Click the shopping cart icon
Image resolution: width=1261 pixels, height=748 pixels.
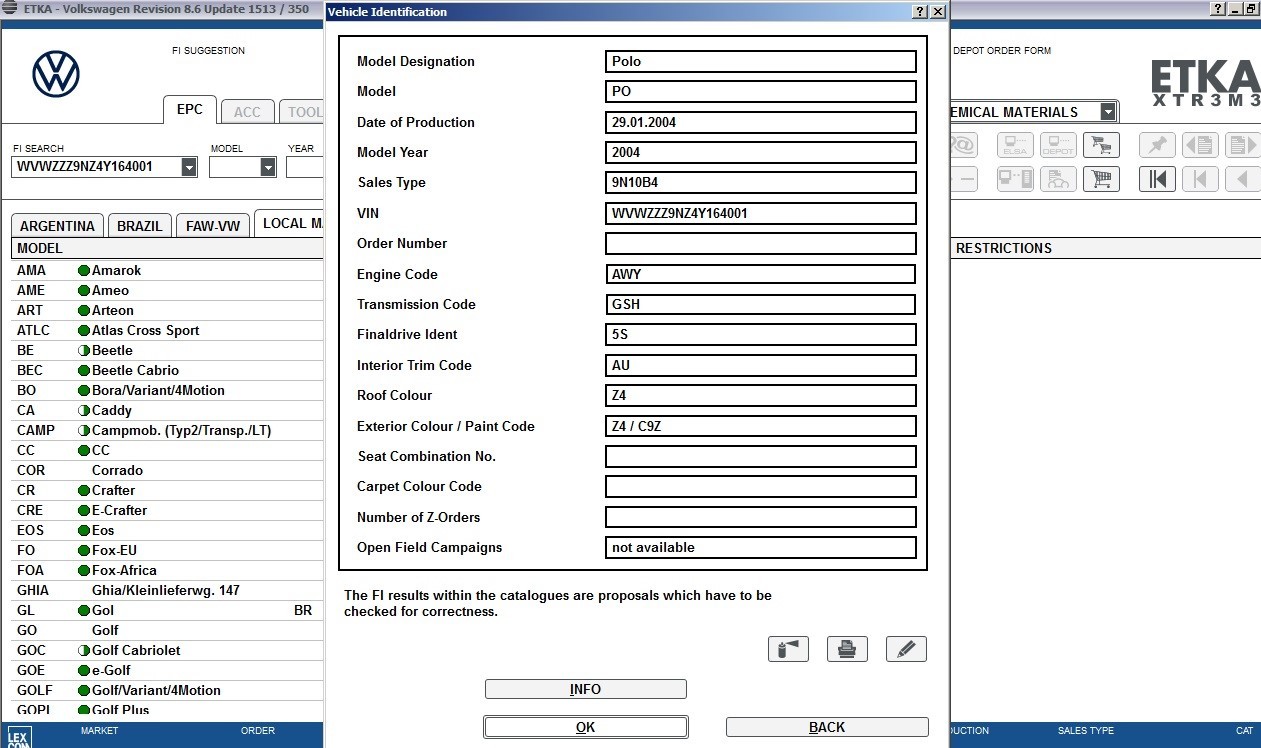[x=1101, y=178]
